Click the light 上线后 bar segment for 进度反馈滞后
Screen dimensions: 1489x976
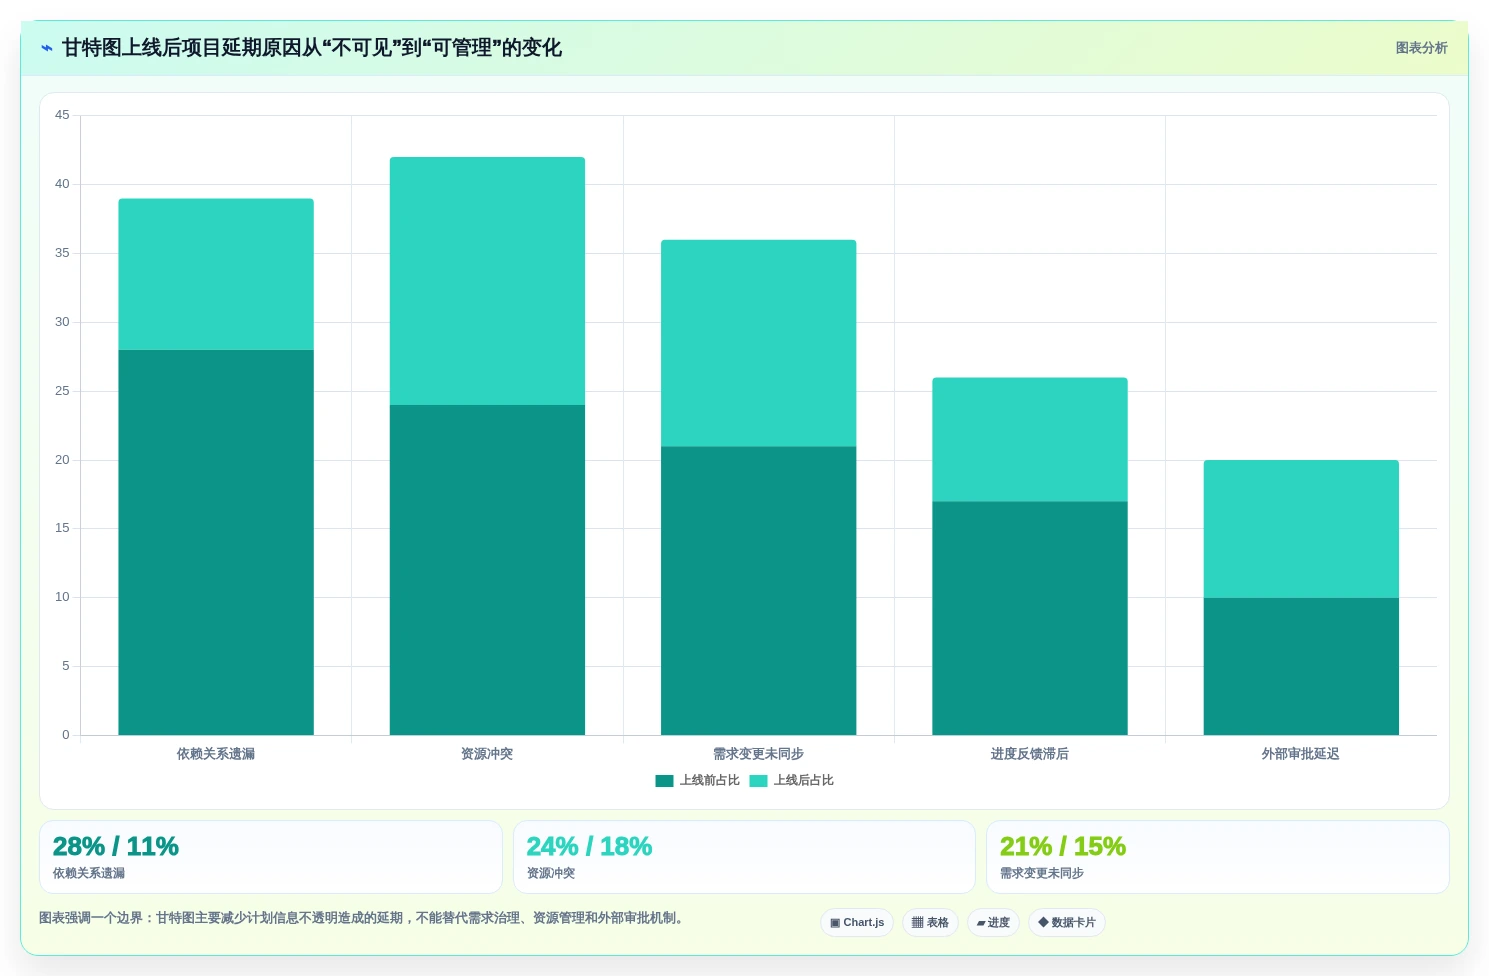tap(1030, 439)
